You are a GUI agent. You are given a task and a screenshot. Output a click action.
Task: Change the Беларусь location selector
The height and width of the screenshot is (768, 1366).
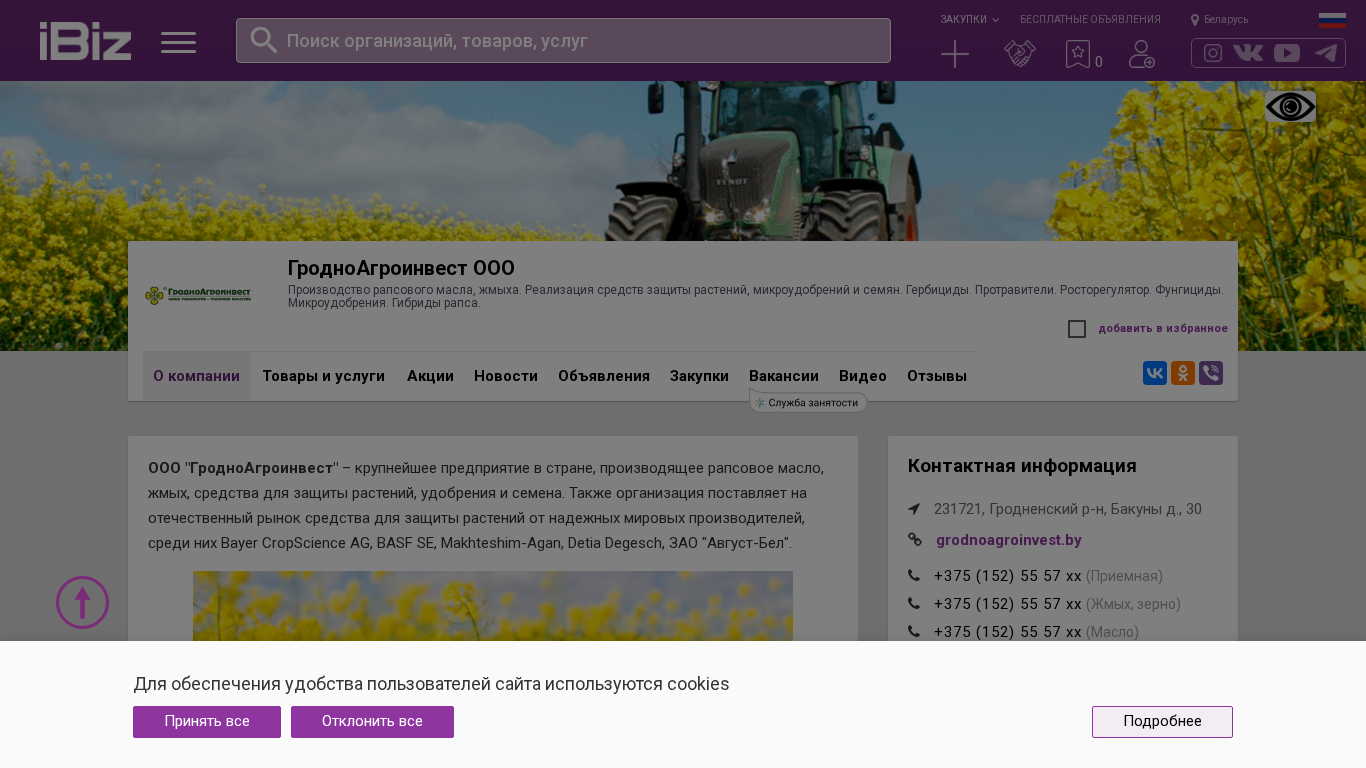coord(1219,20)
